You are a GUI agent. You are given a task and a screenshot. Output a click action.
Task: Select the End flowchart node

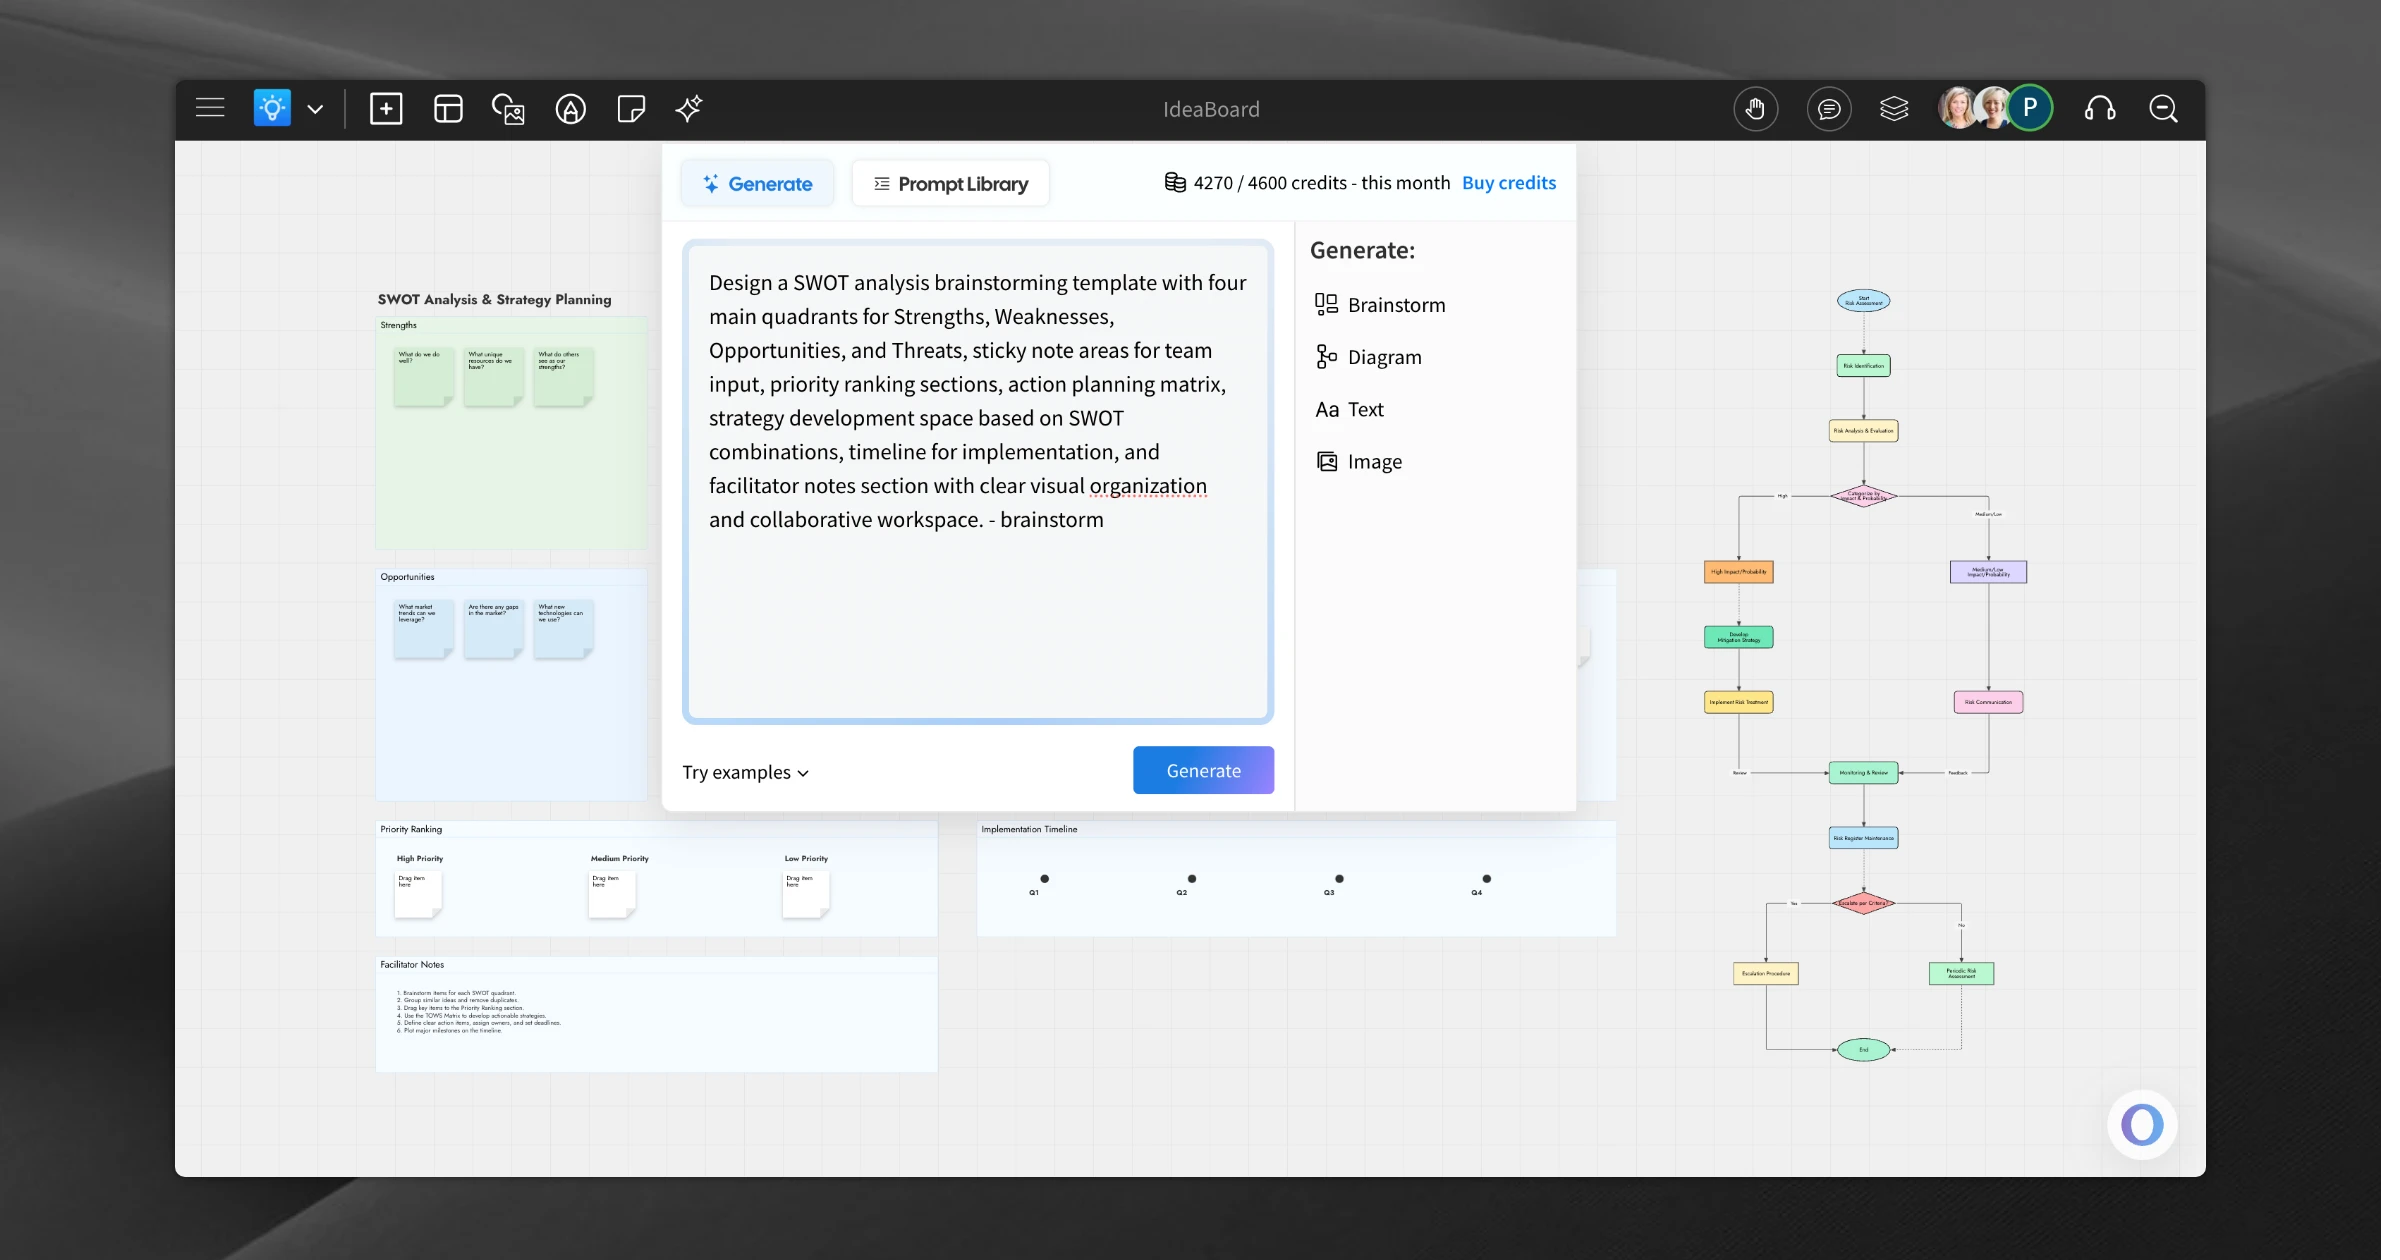[1863, 1050]
